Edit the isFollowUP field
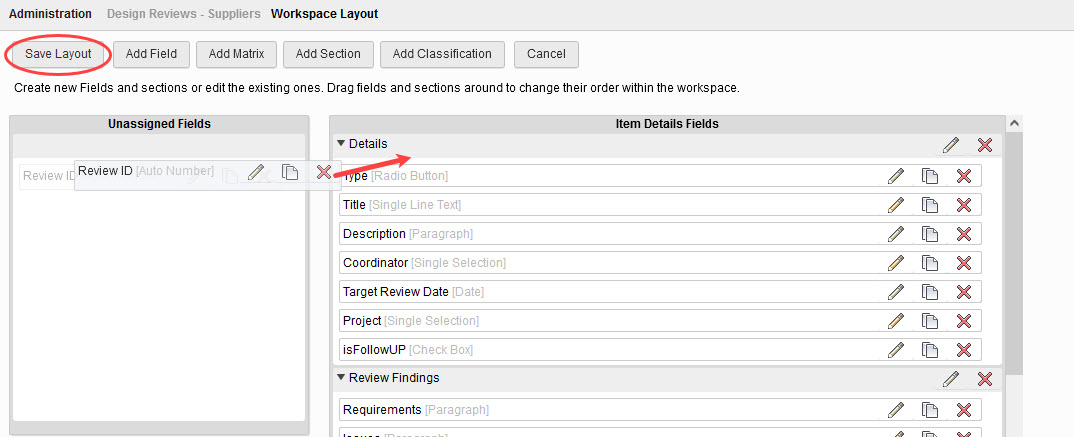This screenshot has width=1074, height=437. click(895, 350)
